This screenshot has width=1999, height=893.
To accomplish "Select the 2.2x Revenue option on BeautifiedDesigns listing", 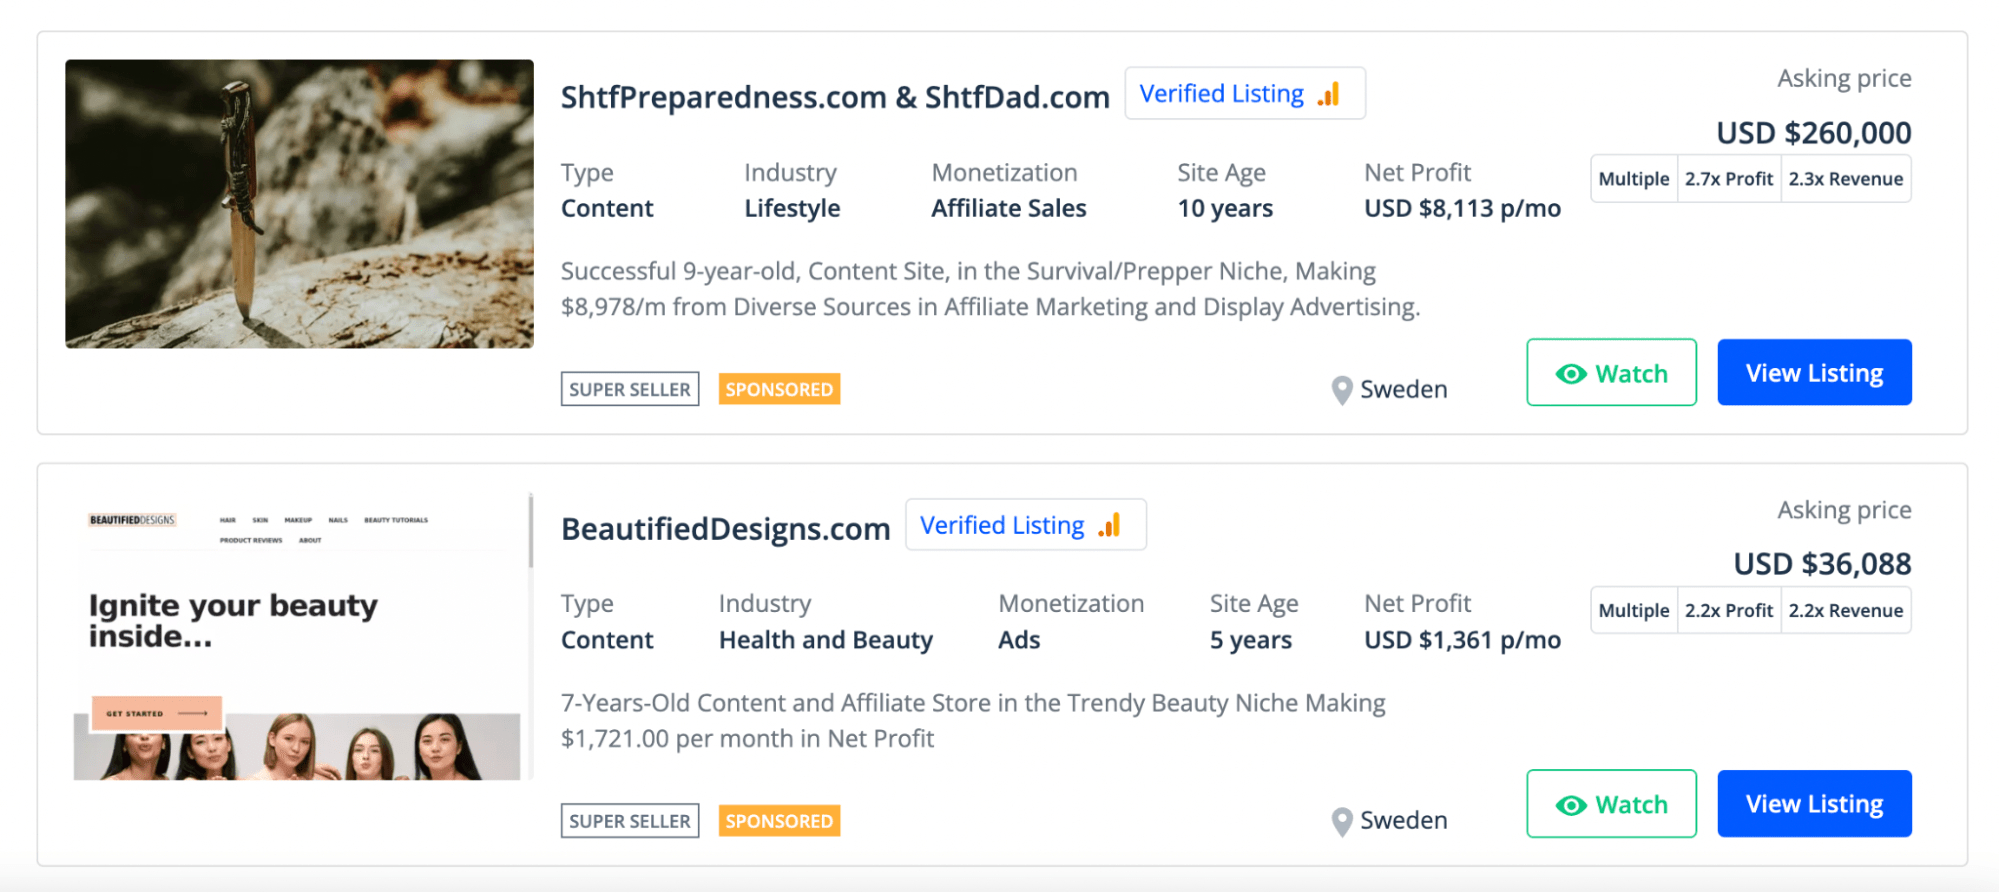I will pos(1845,609).
